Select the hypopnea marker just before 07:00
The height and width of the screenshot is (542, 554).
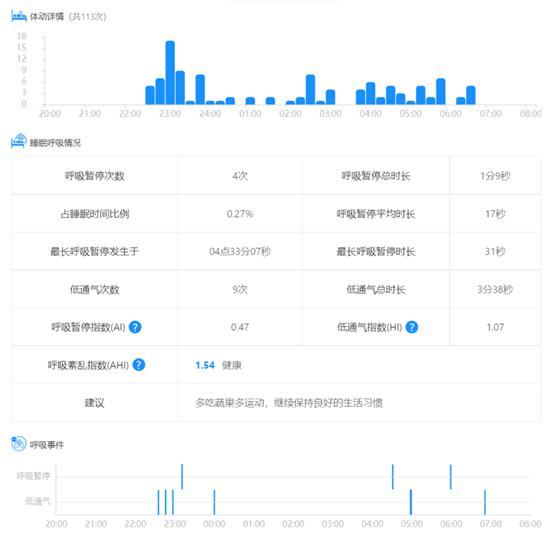point(485,502)
